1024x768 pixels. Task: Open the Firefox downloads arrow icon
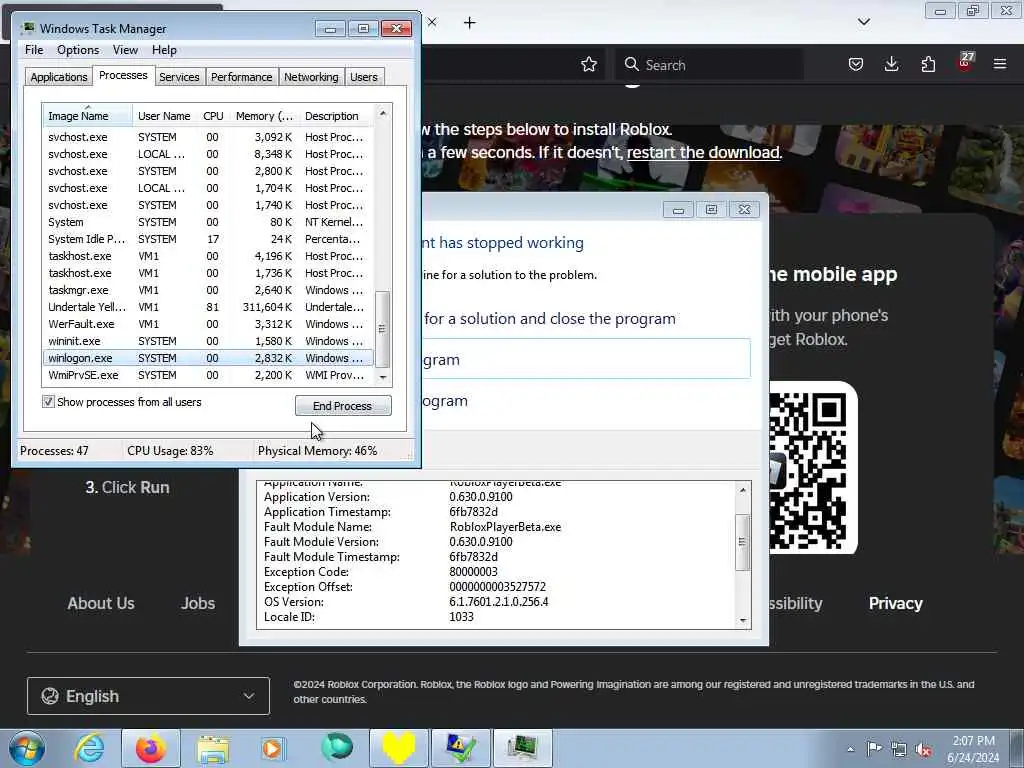891,64
